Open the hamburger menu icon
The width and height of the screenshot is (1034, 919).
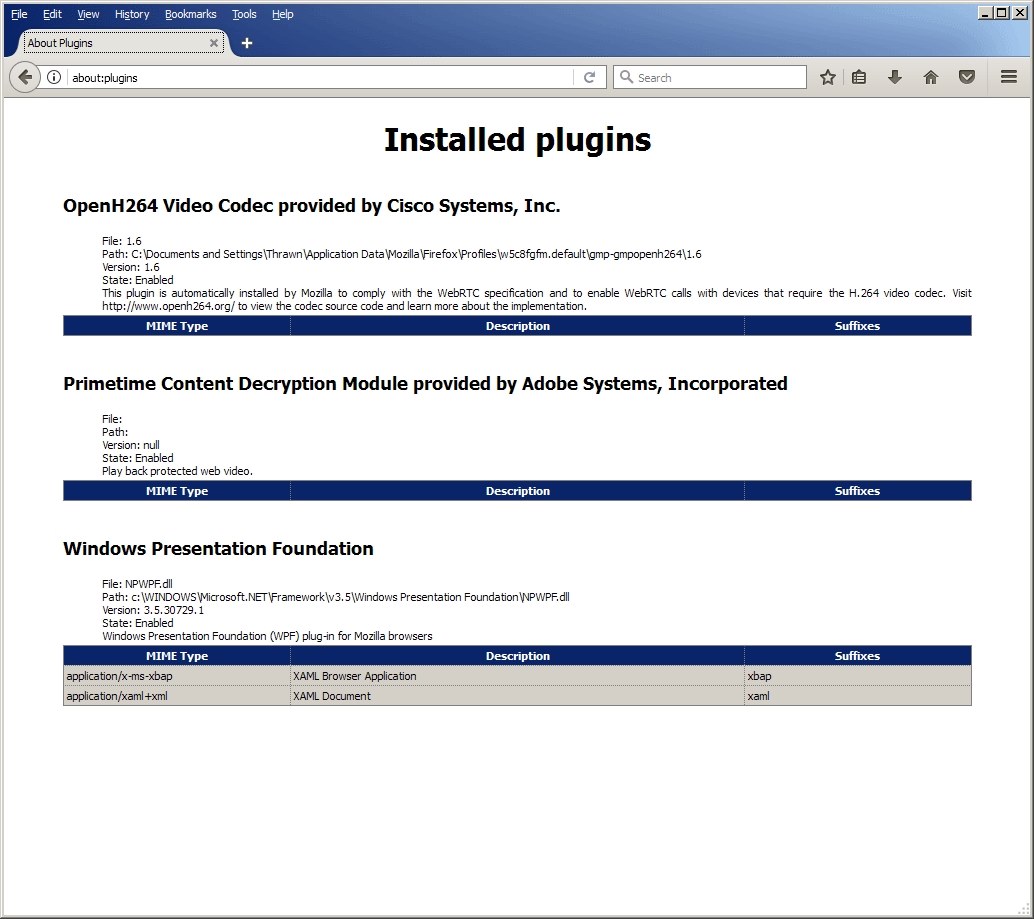(1008, 77)
